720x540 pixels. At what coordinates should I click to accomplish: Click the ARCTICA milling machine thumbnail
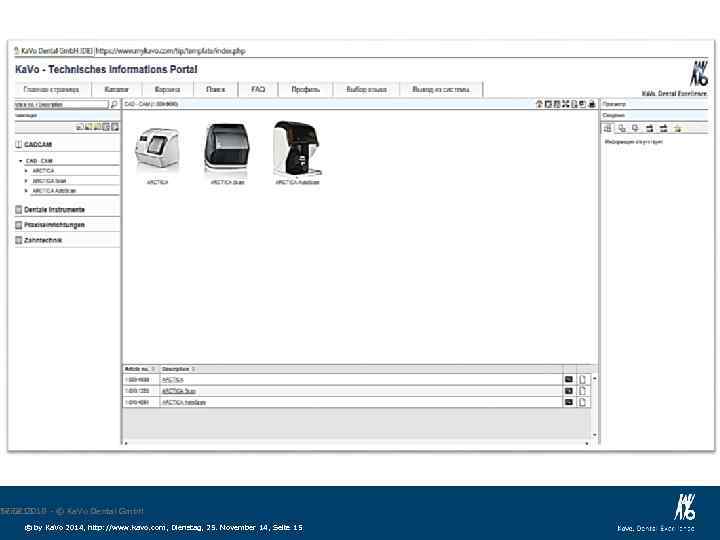pos(157,150)
